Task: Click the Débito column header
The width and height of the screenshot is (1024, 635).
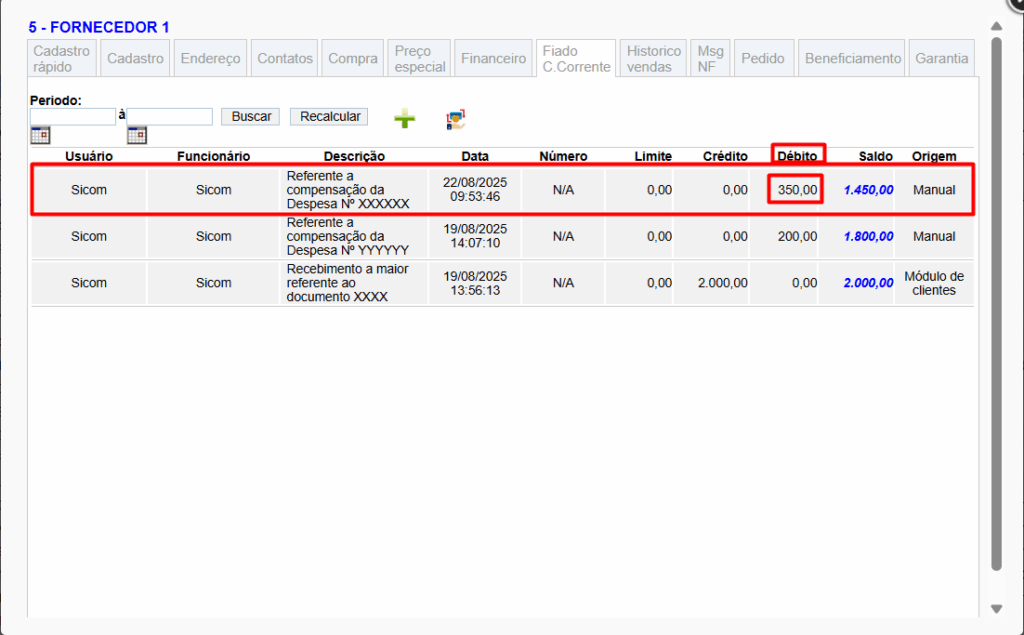Action: [x=797, y=156]
